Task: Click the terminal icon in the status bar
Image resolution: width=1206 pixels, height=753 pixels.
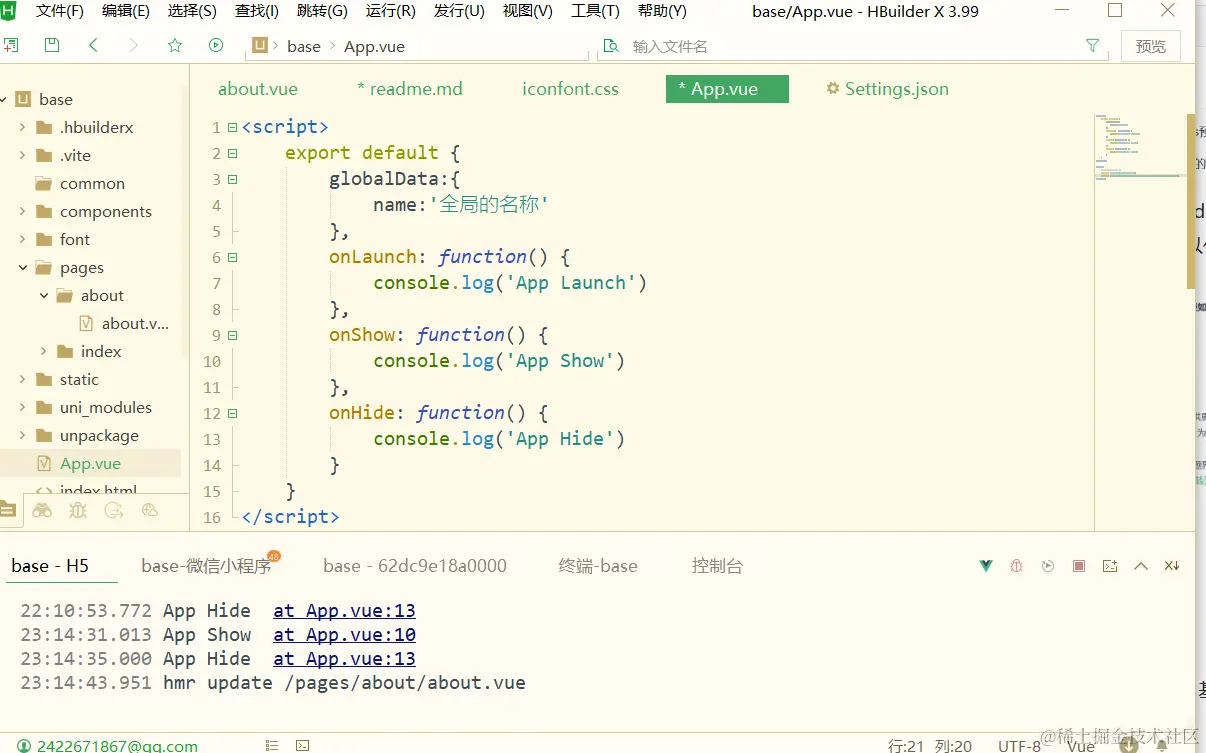Action: [x=302, y=745]
